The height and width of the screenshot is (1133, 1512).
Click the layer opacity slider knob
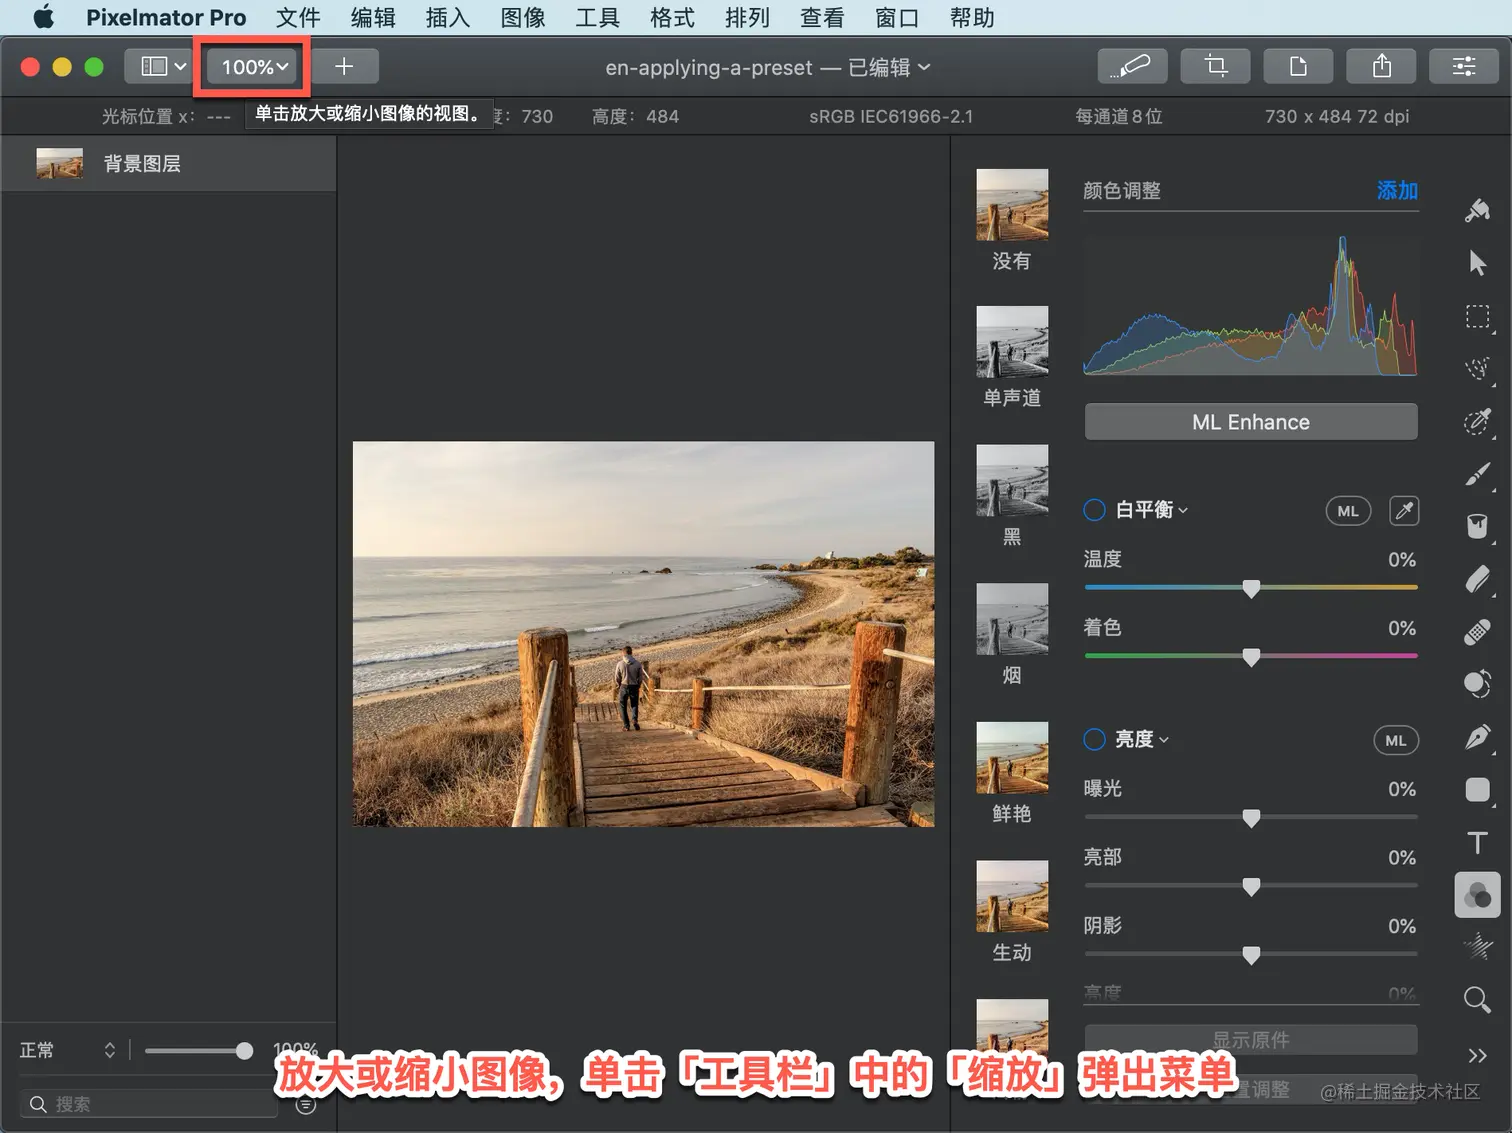click(244, 1050)
